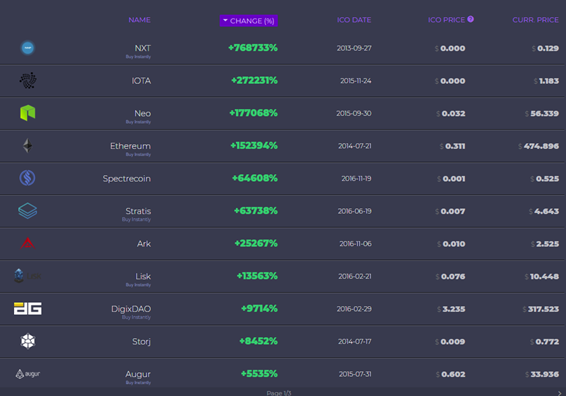Click the Stratis layered logo icon

[28, 211]
